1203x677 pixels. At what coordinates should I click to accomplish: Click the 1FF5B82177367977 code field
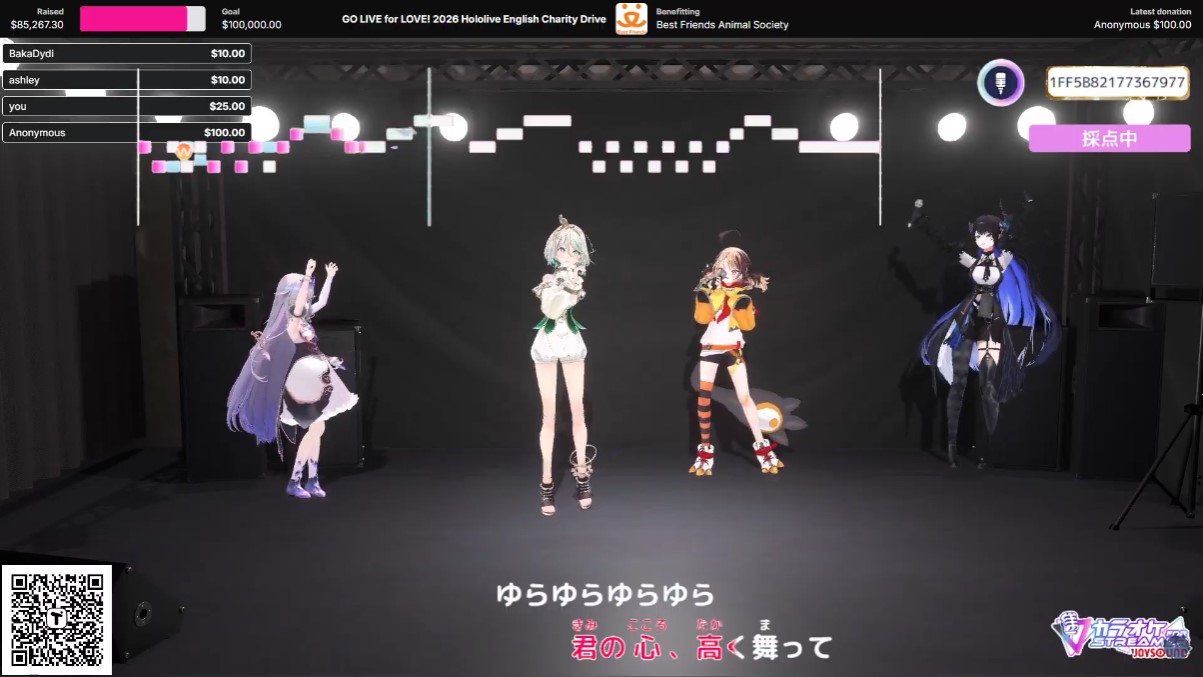click(1117, 83)
